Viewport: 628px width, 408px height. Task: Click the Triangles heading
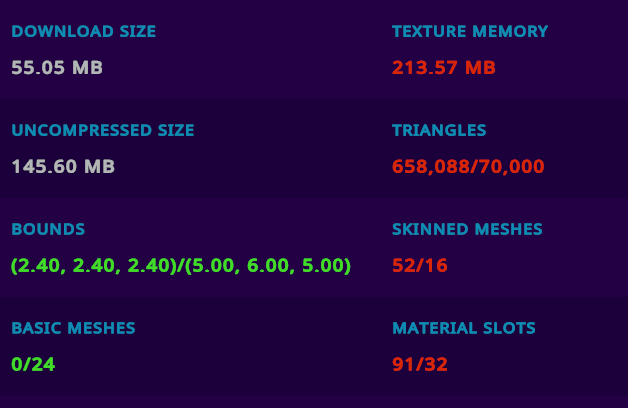[x=439, y=131]
